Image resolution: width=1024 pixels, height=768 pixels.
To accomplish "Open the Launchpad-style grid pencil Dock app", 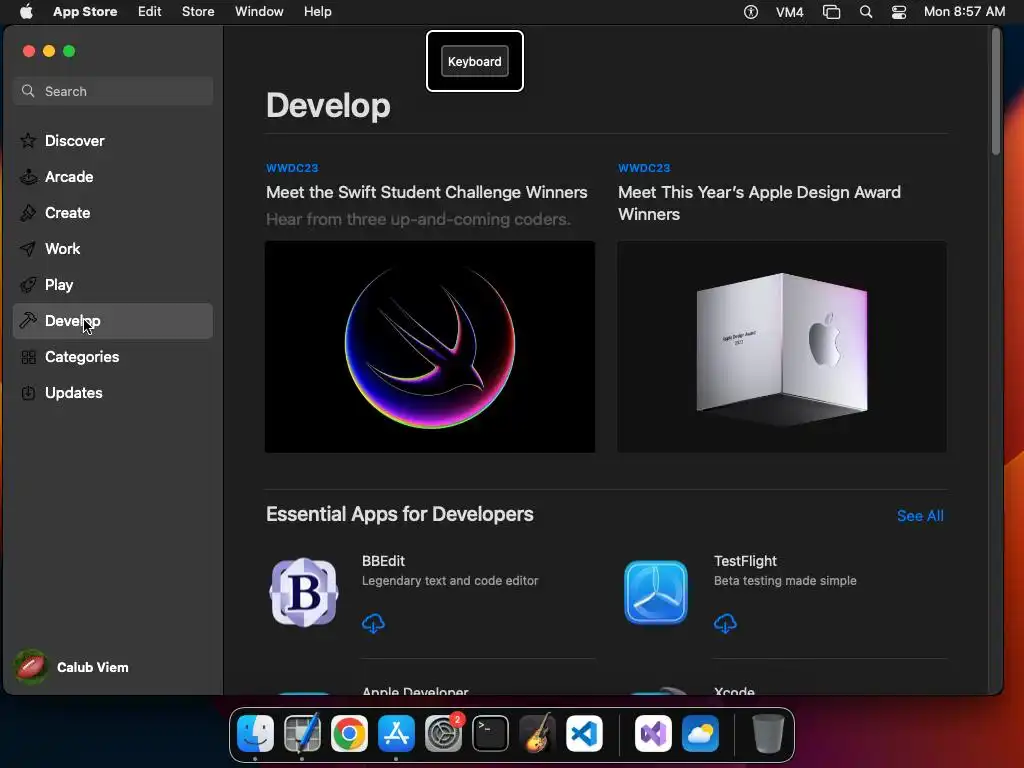I will (302, 733).
